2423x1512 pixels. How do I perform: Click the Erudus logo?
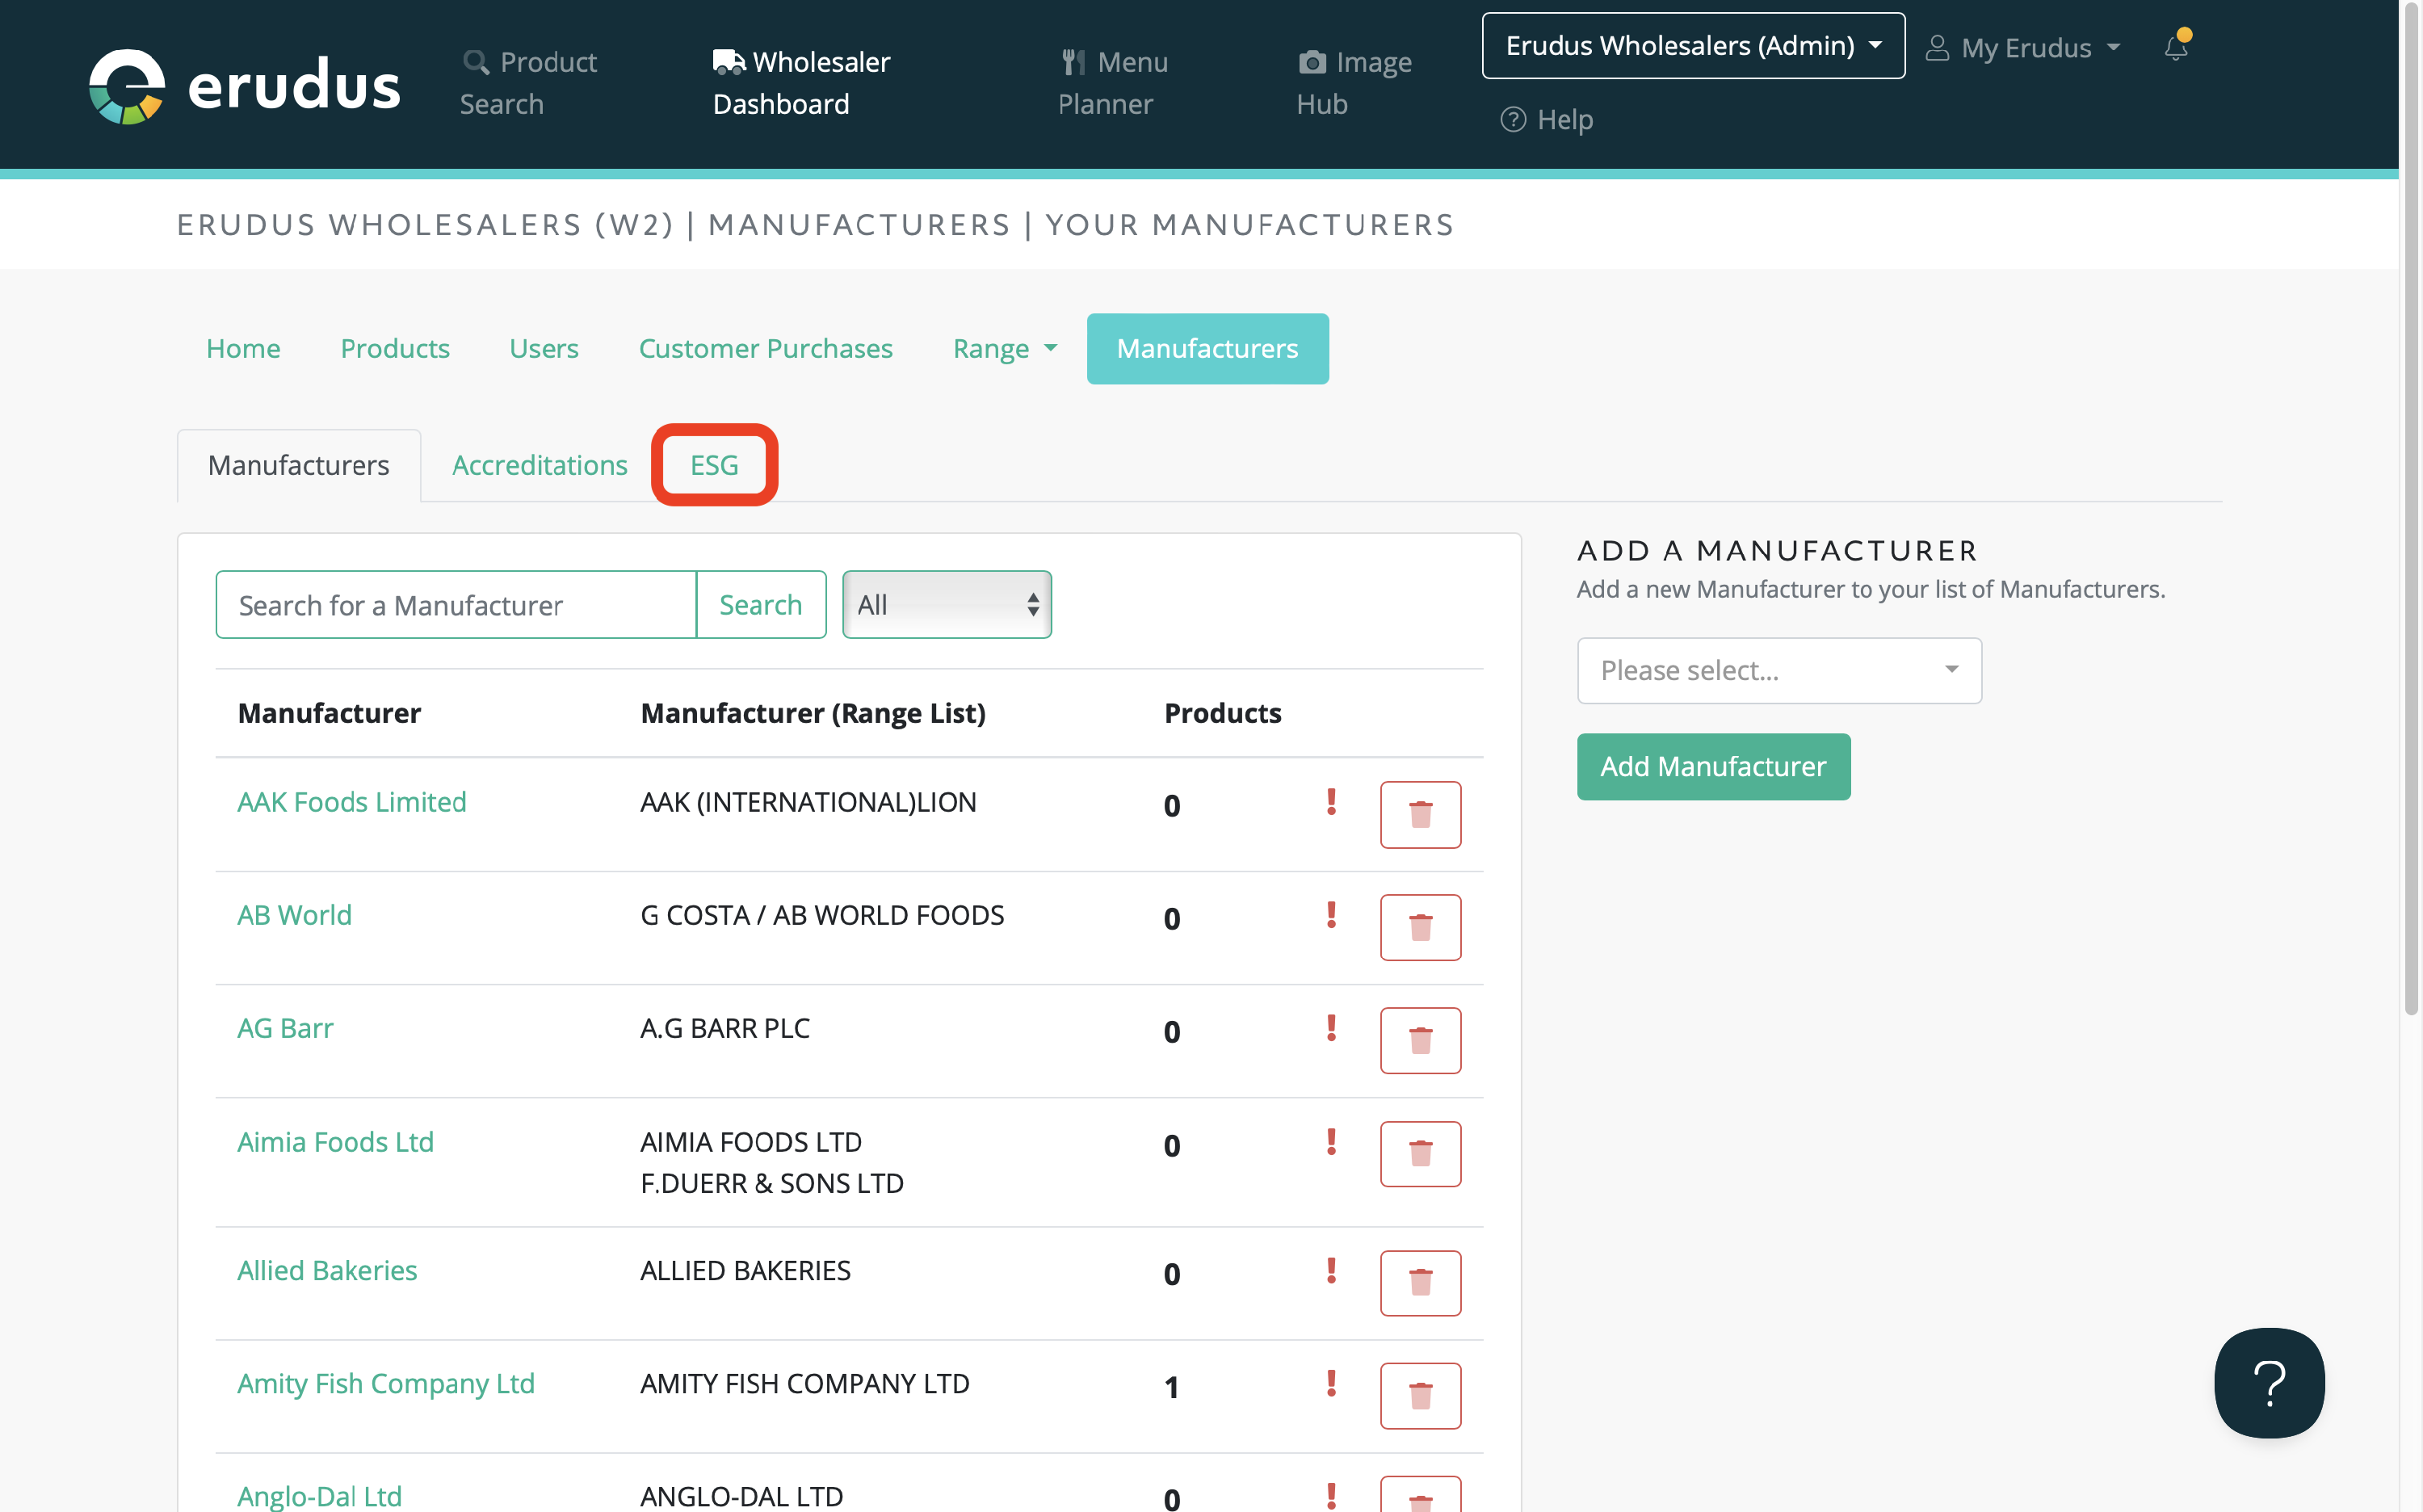244,85
